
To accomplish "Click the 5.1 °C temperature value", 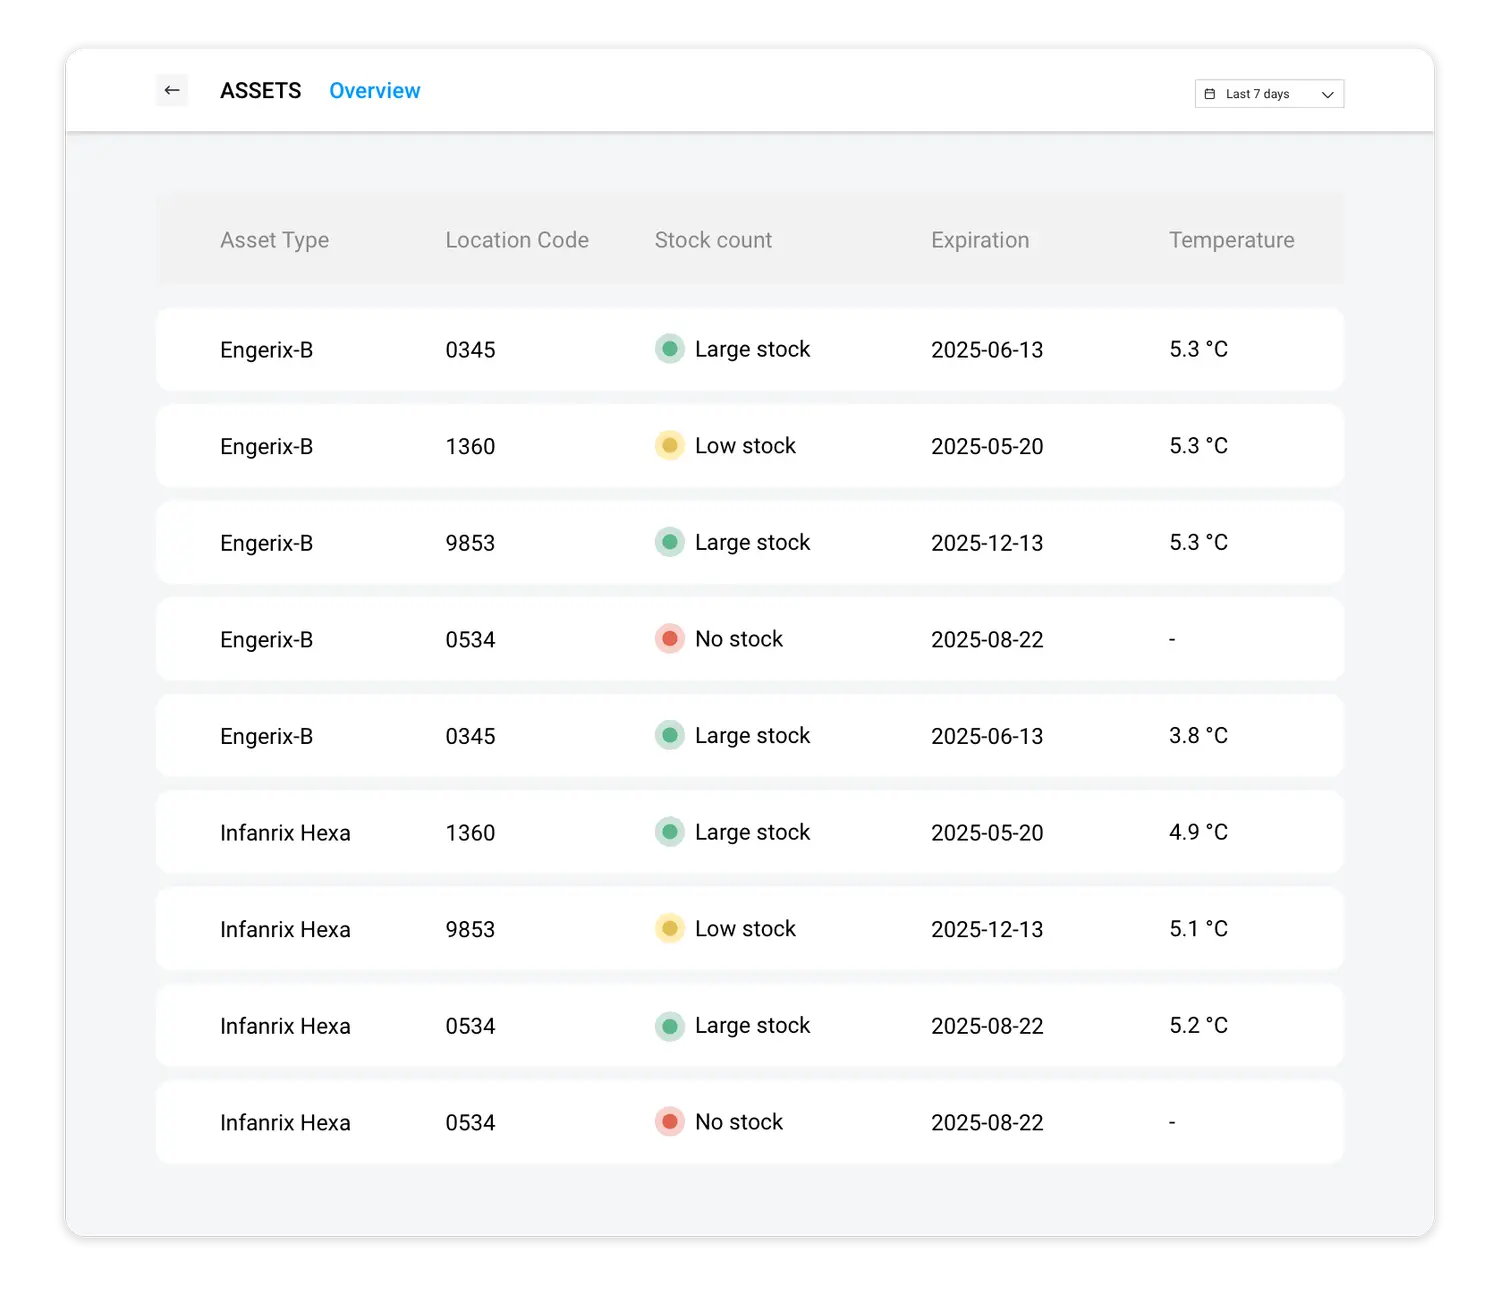I will tap(1198, 929).
